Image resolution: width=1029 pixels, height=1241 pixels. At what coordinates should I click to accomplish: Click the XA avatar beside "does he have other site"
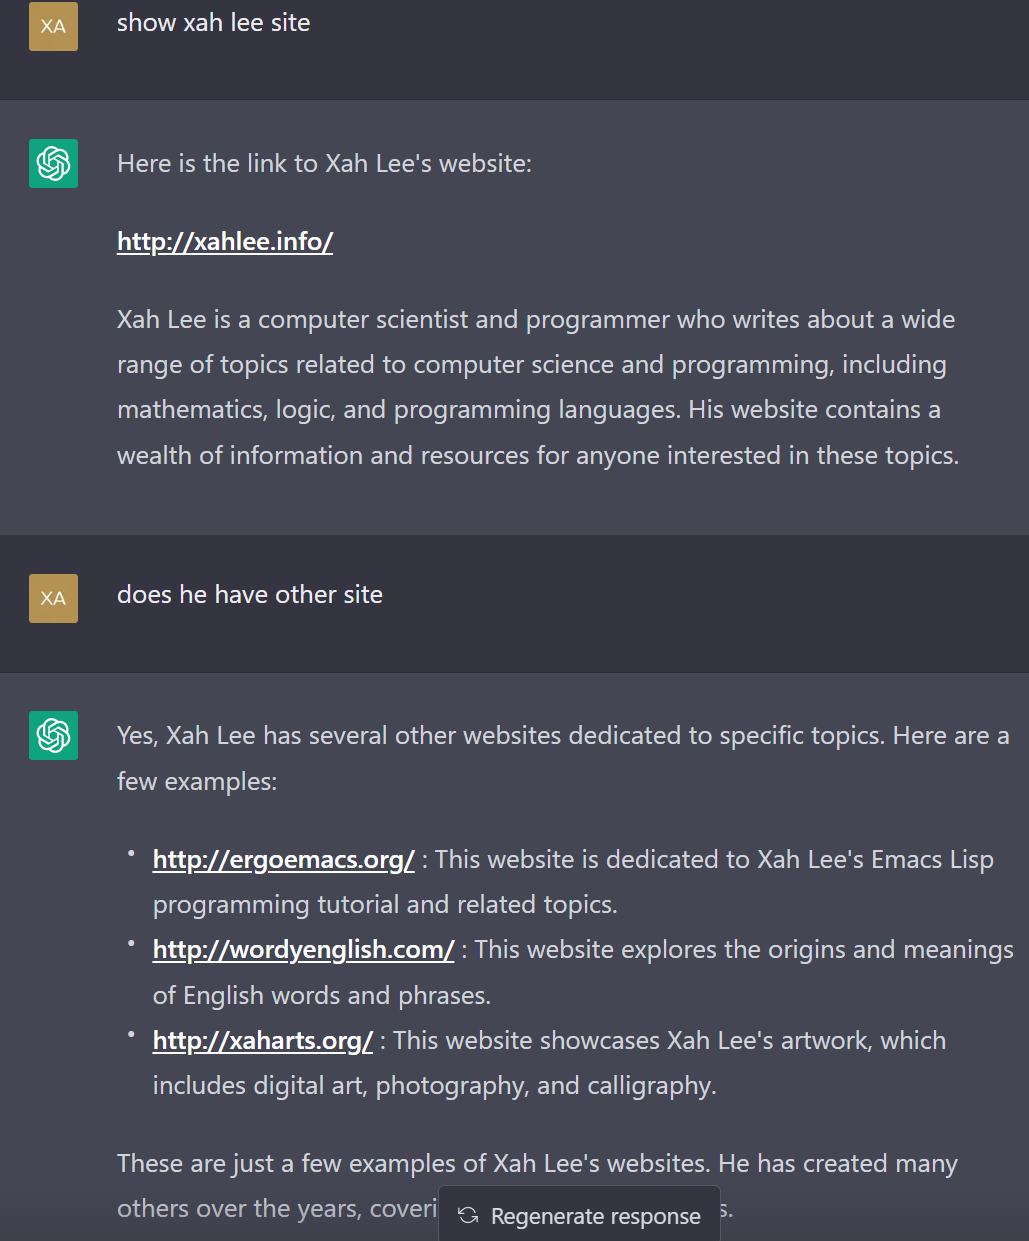pos(53,598)
